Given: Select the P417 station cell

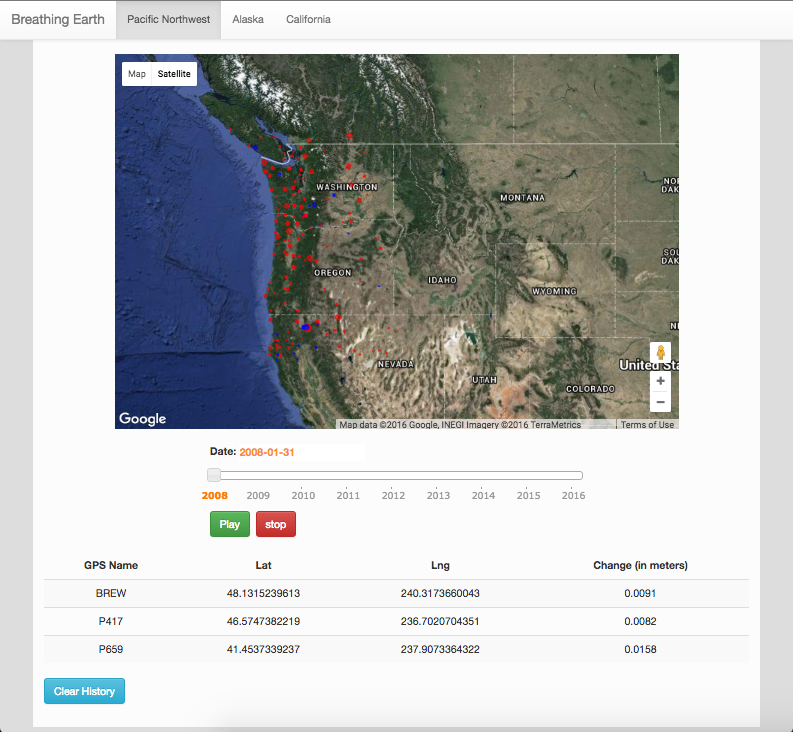Looking at the screenshot, I should coord(111,621).
